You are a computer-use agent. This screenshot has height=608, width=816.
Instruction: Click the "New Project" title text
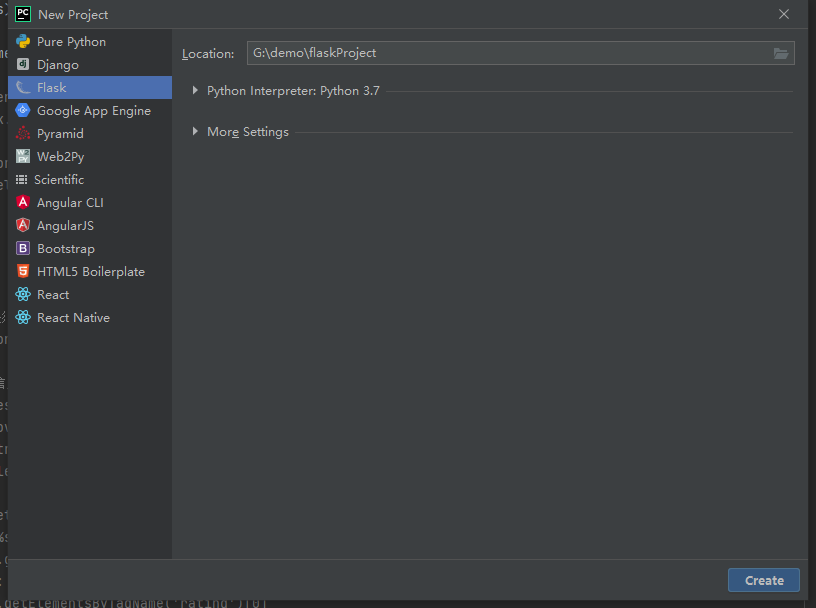[x=73, y=15]
